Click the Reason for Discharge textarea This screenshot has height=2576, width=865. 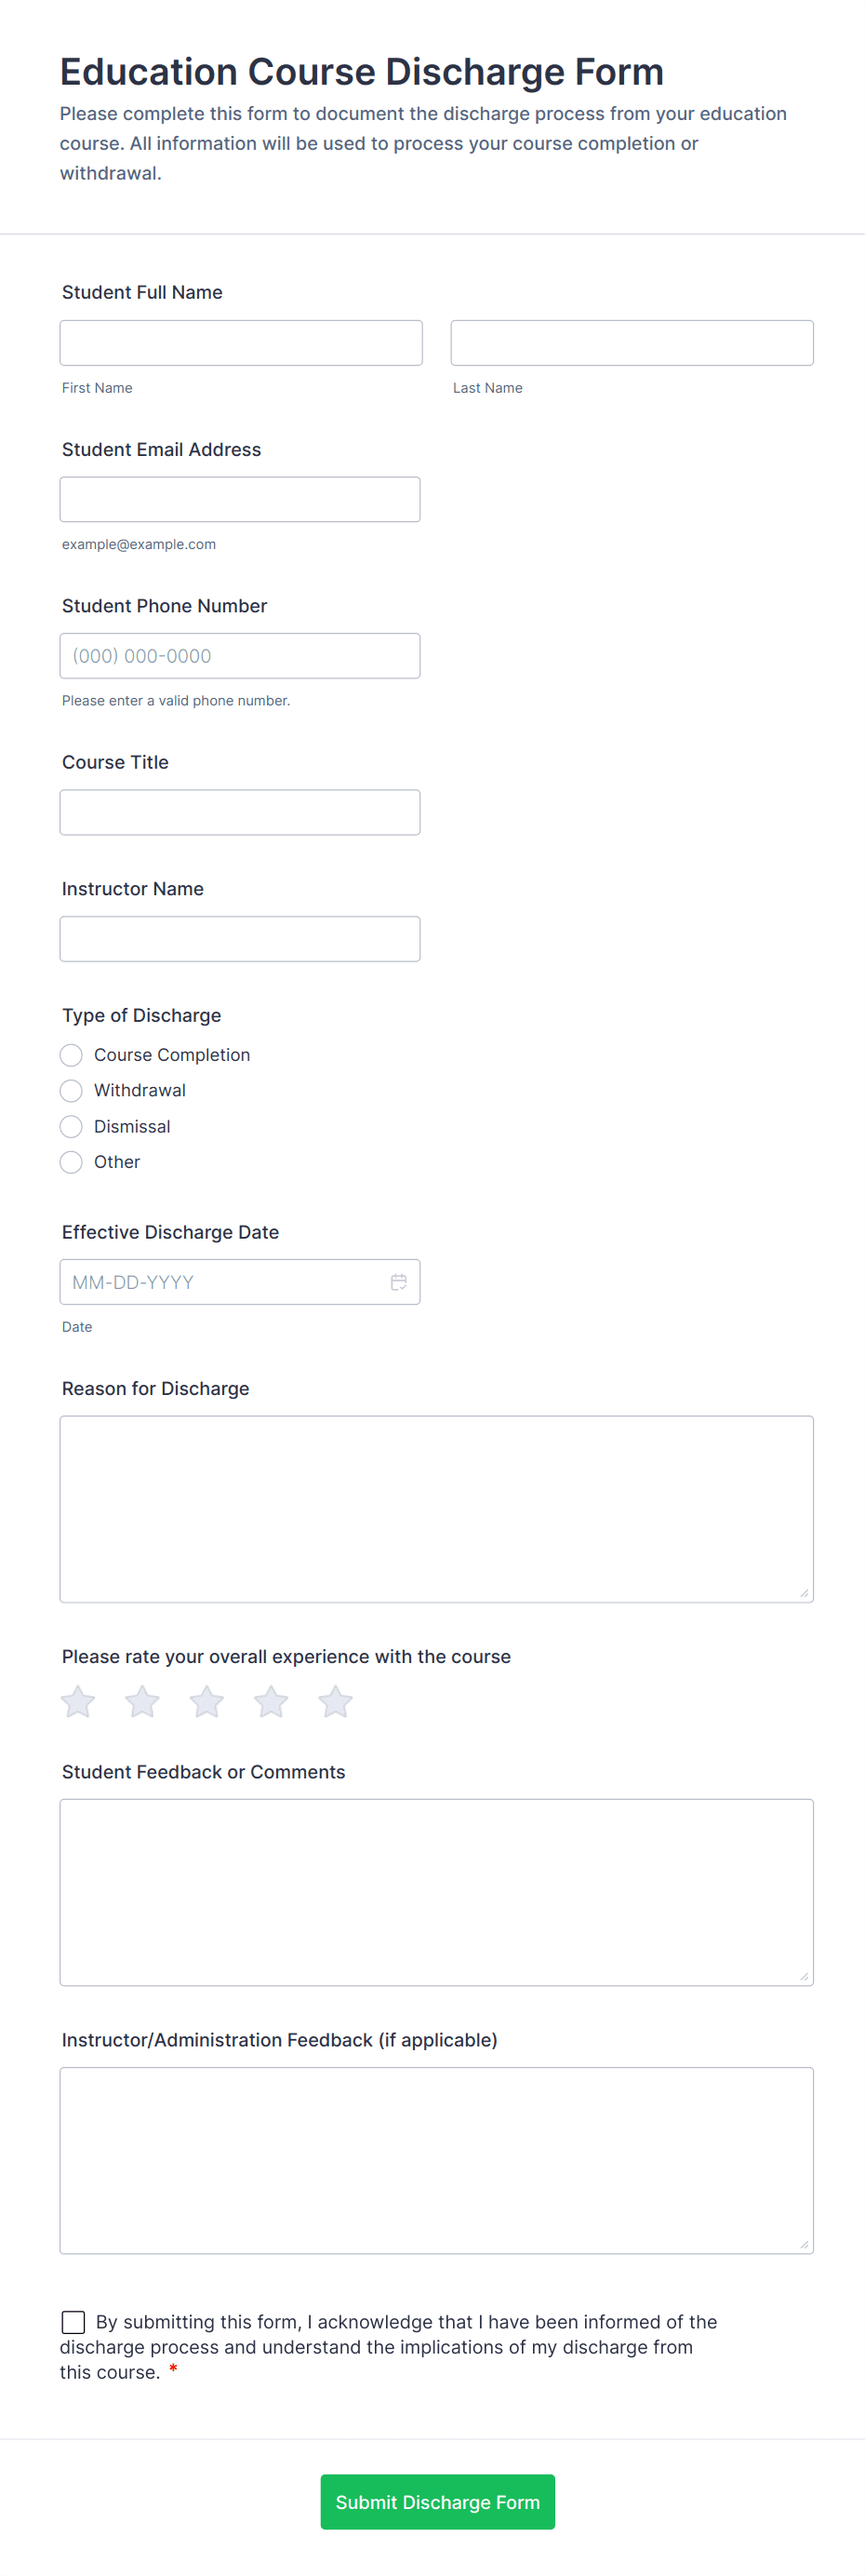436,1508
